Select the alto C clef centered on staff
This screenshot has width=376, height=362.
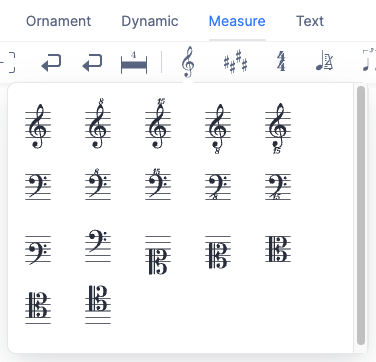click(278, 249)
